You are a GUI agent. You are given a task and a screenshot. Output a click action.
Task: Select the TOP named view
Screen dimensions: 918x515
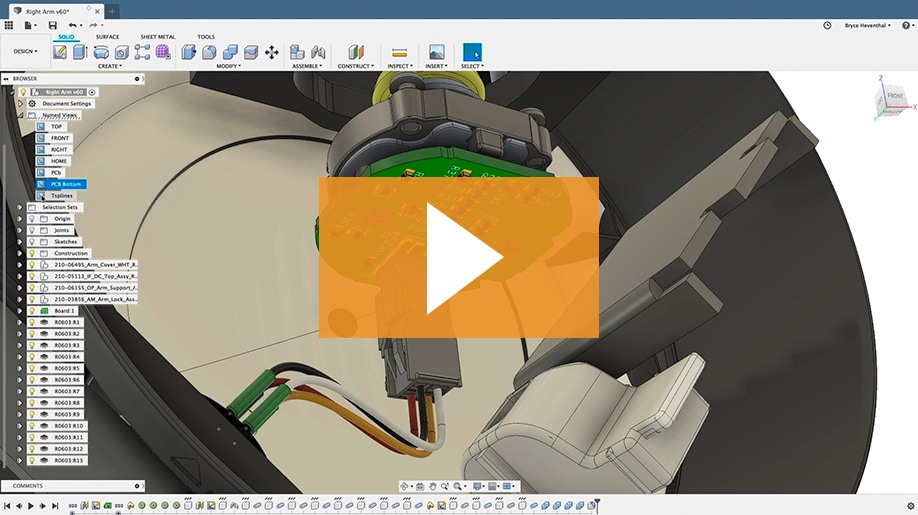click(x=56, y=126)
